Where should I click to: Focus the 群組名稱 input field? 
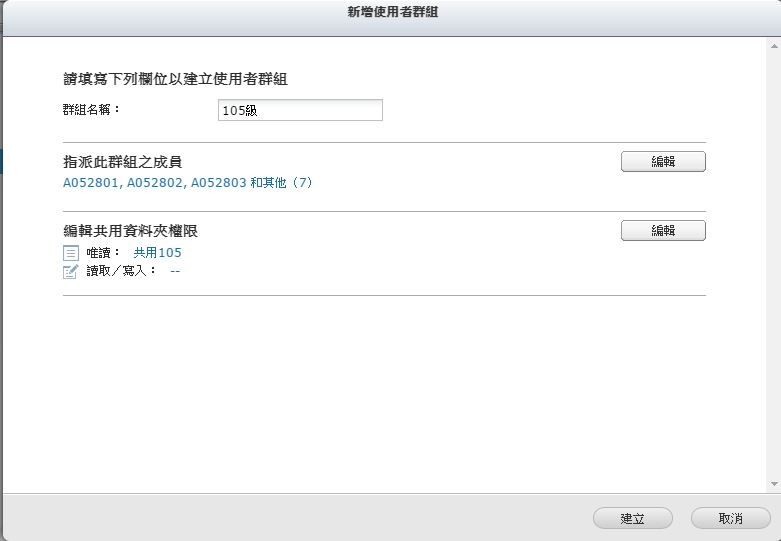click(x=300, y=111)
